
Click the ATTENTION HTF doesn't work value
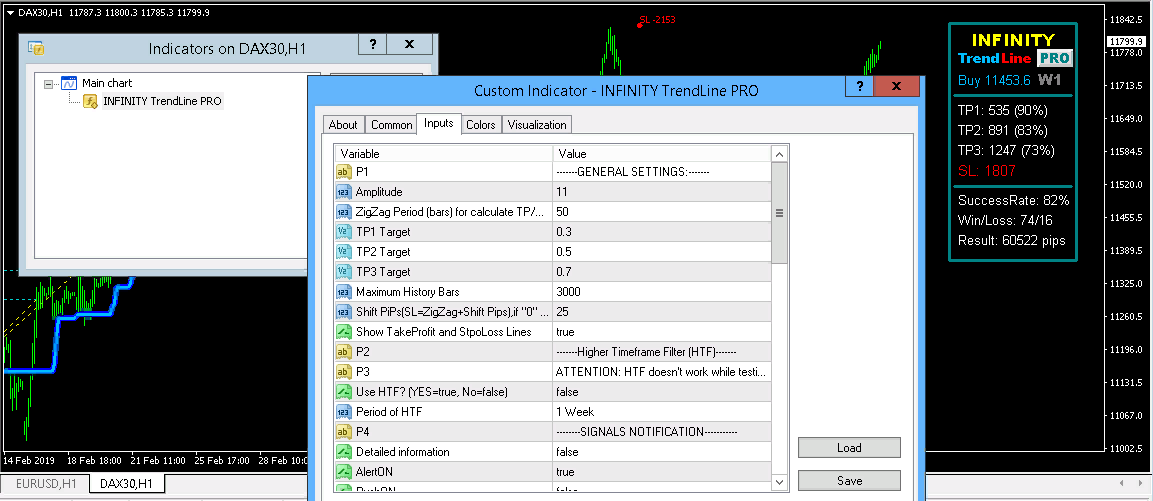click(x=662, y=372)
